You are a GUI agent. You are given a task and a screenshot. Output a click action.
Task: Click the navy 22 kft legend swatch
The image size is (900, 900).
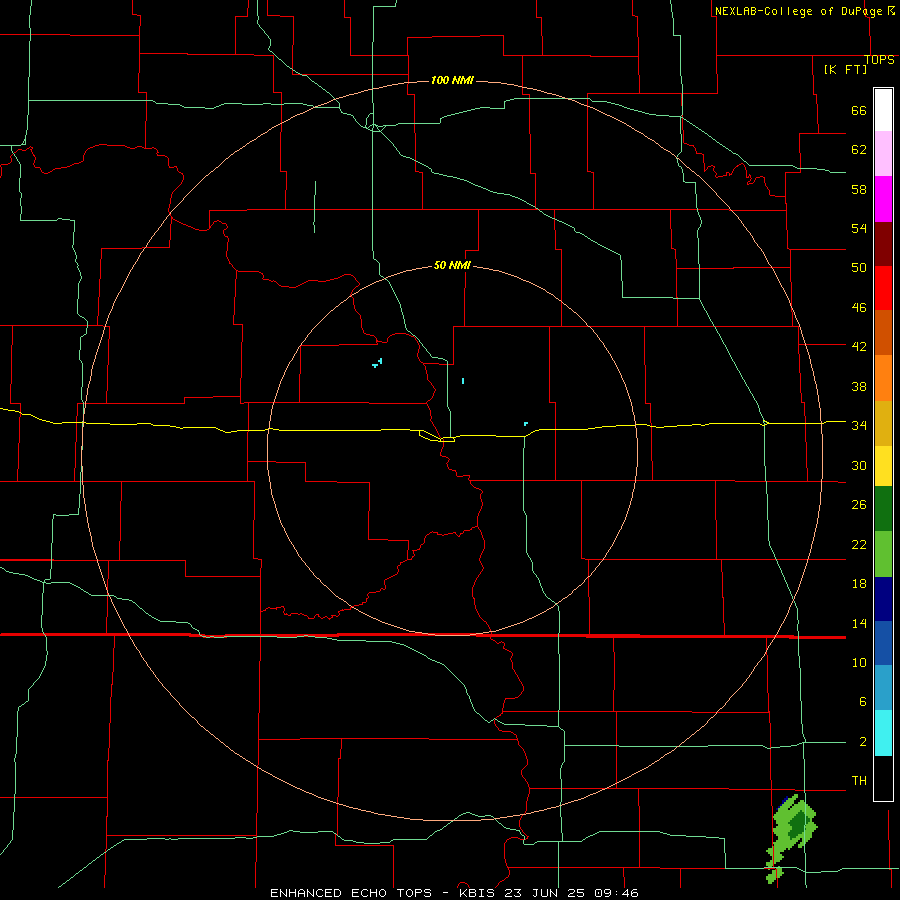pos(883,599)
